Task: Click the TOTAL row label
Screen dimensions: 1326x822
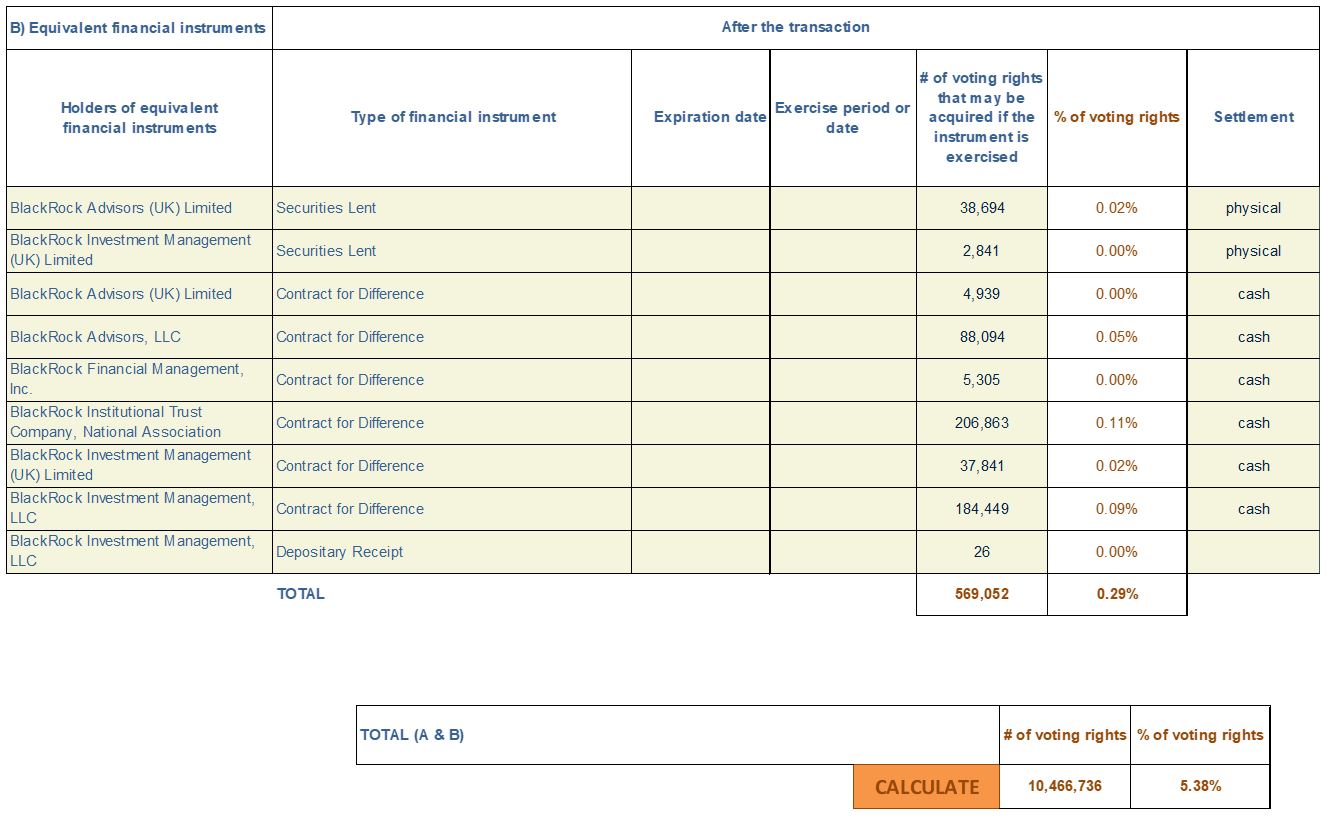Action: point(301,594)
